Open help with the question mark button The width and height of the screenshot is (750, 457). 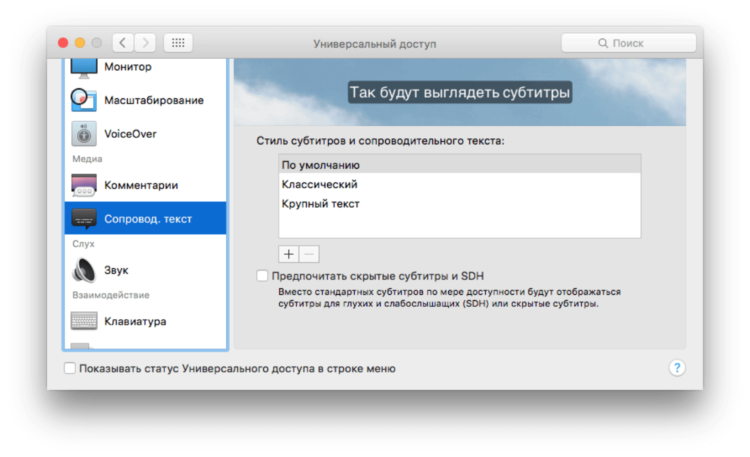click(x=677, y=368)
